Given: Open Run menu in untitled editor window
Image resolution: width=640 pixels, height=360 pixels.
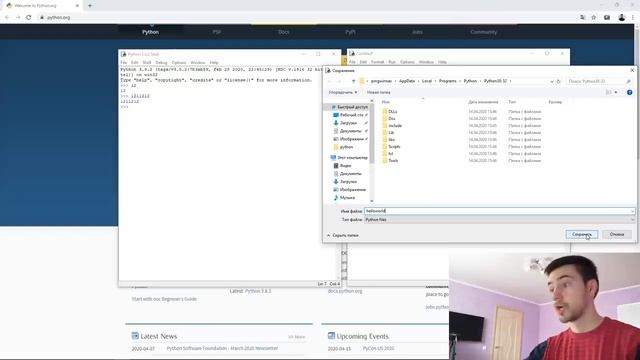Looking at the screenshot, I should pos(392,62).
